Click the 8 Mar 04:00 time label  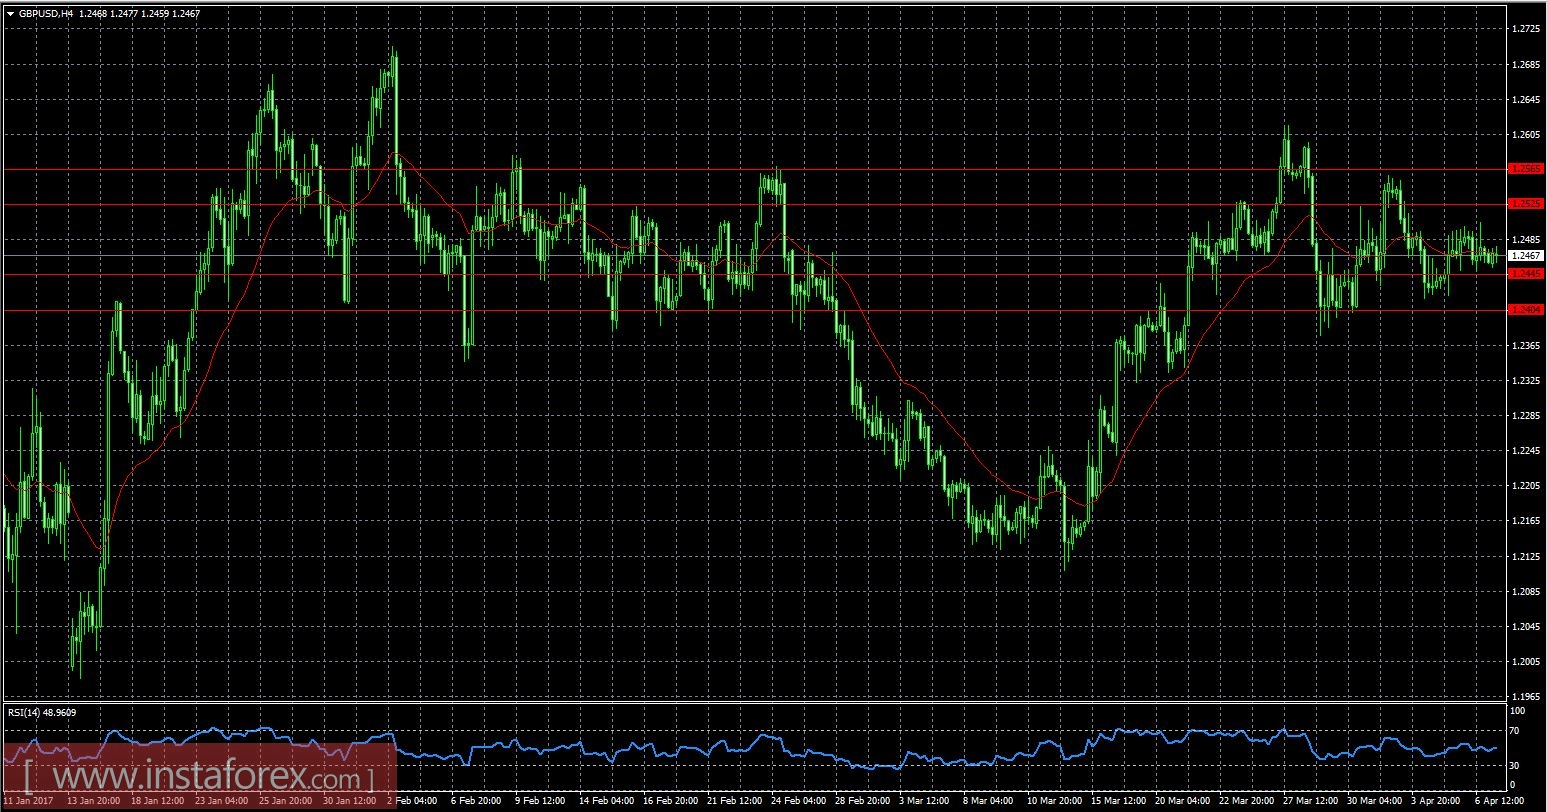pos(988,801)
